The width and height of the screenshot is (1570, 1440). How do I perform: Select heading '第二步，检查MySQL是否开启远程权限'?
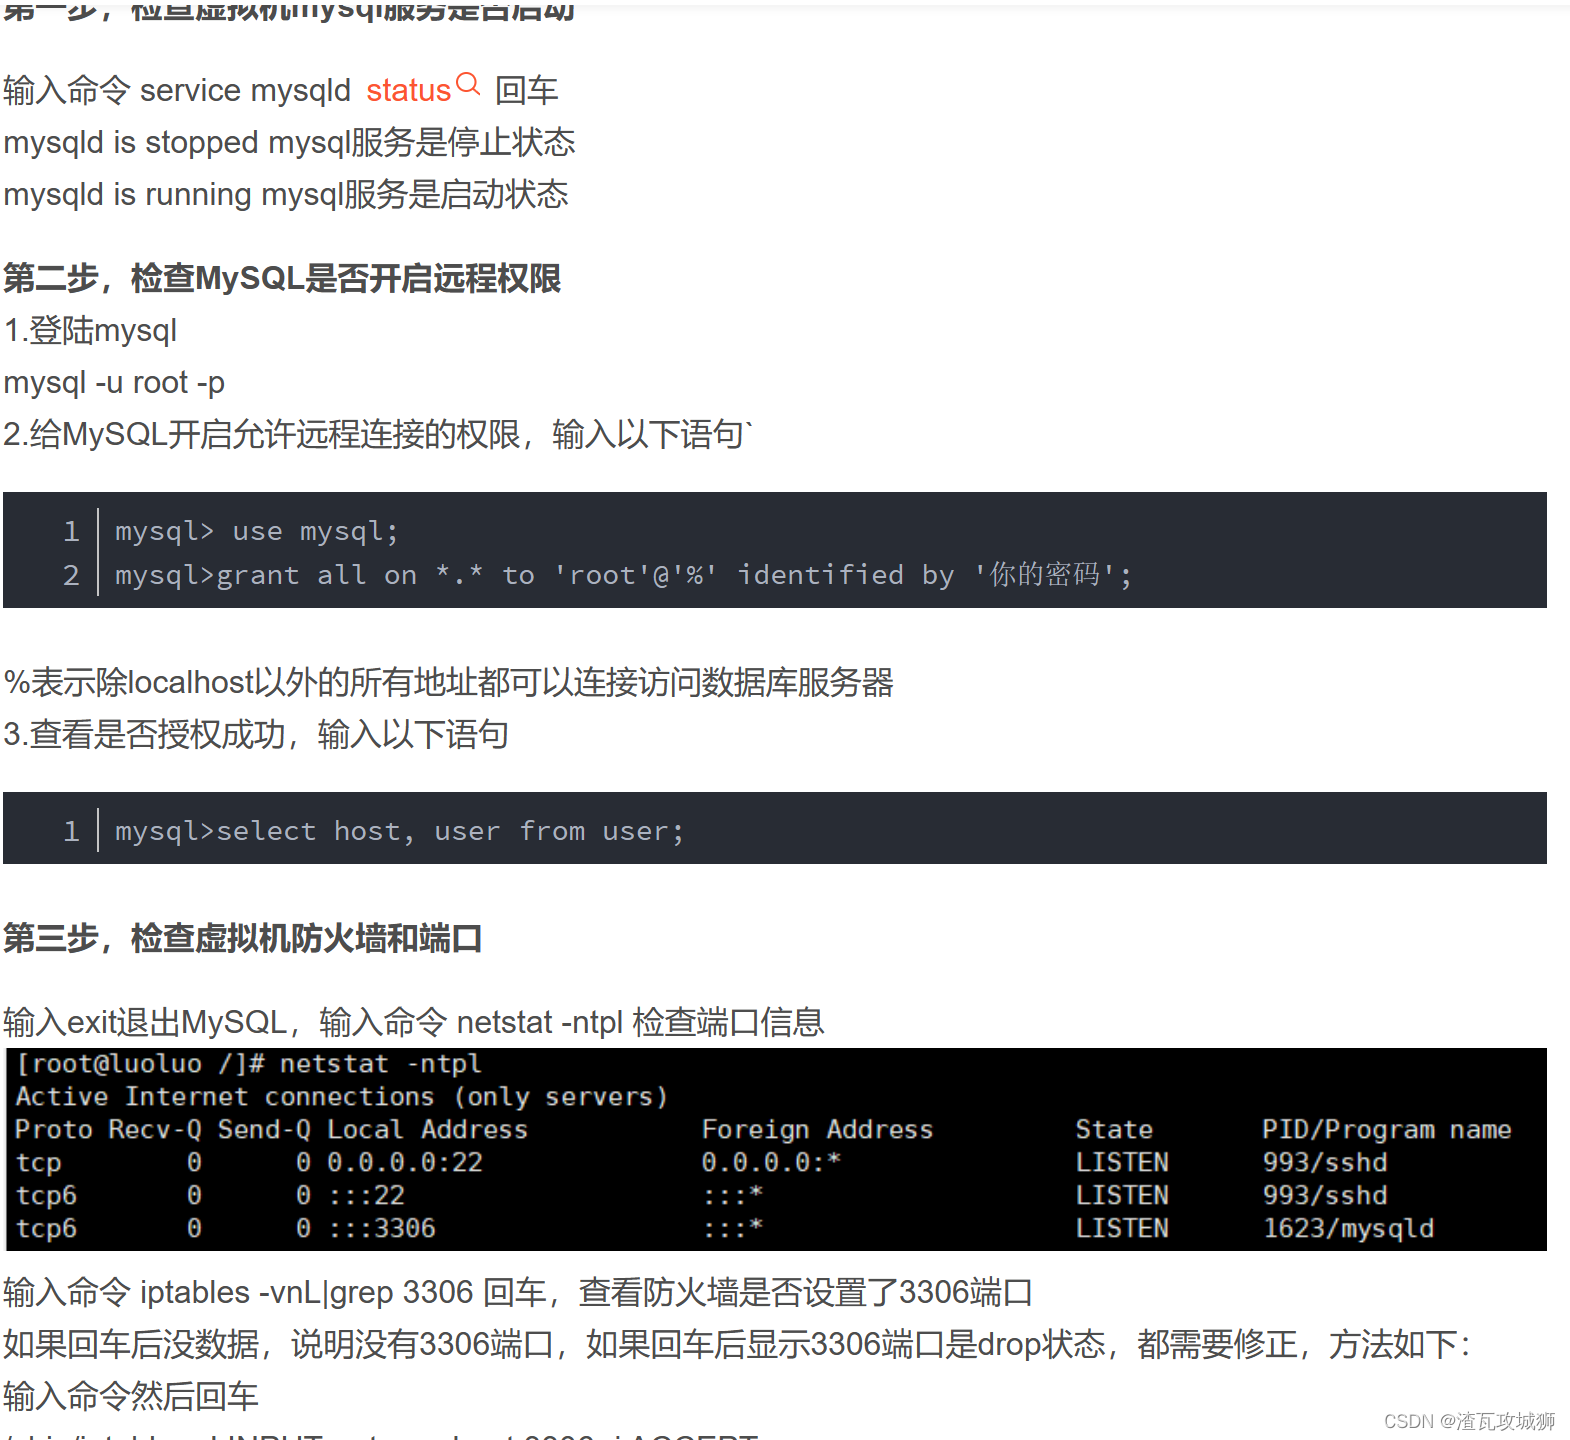[282, 278]
